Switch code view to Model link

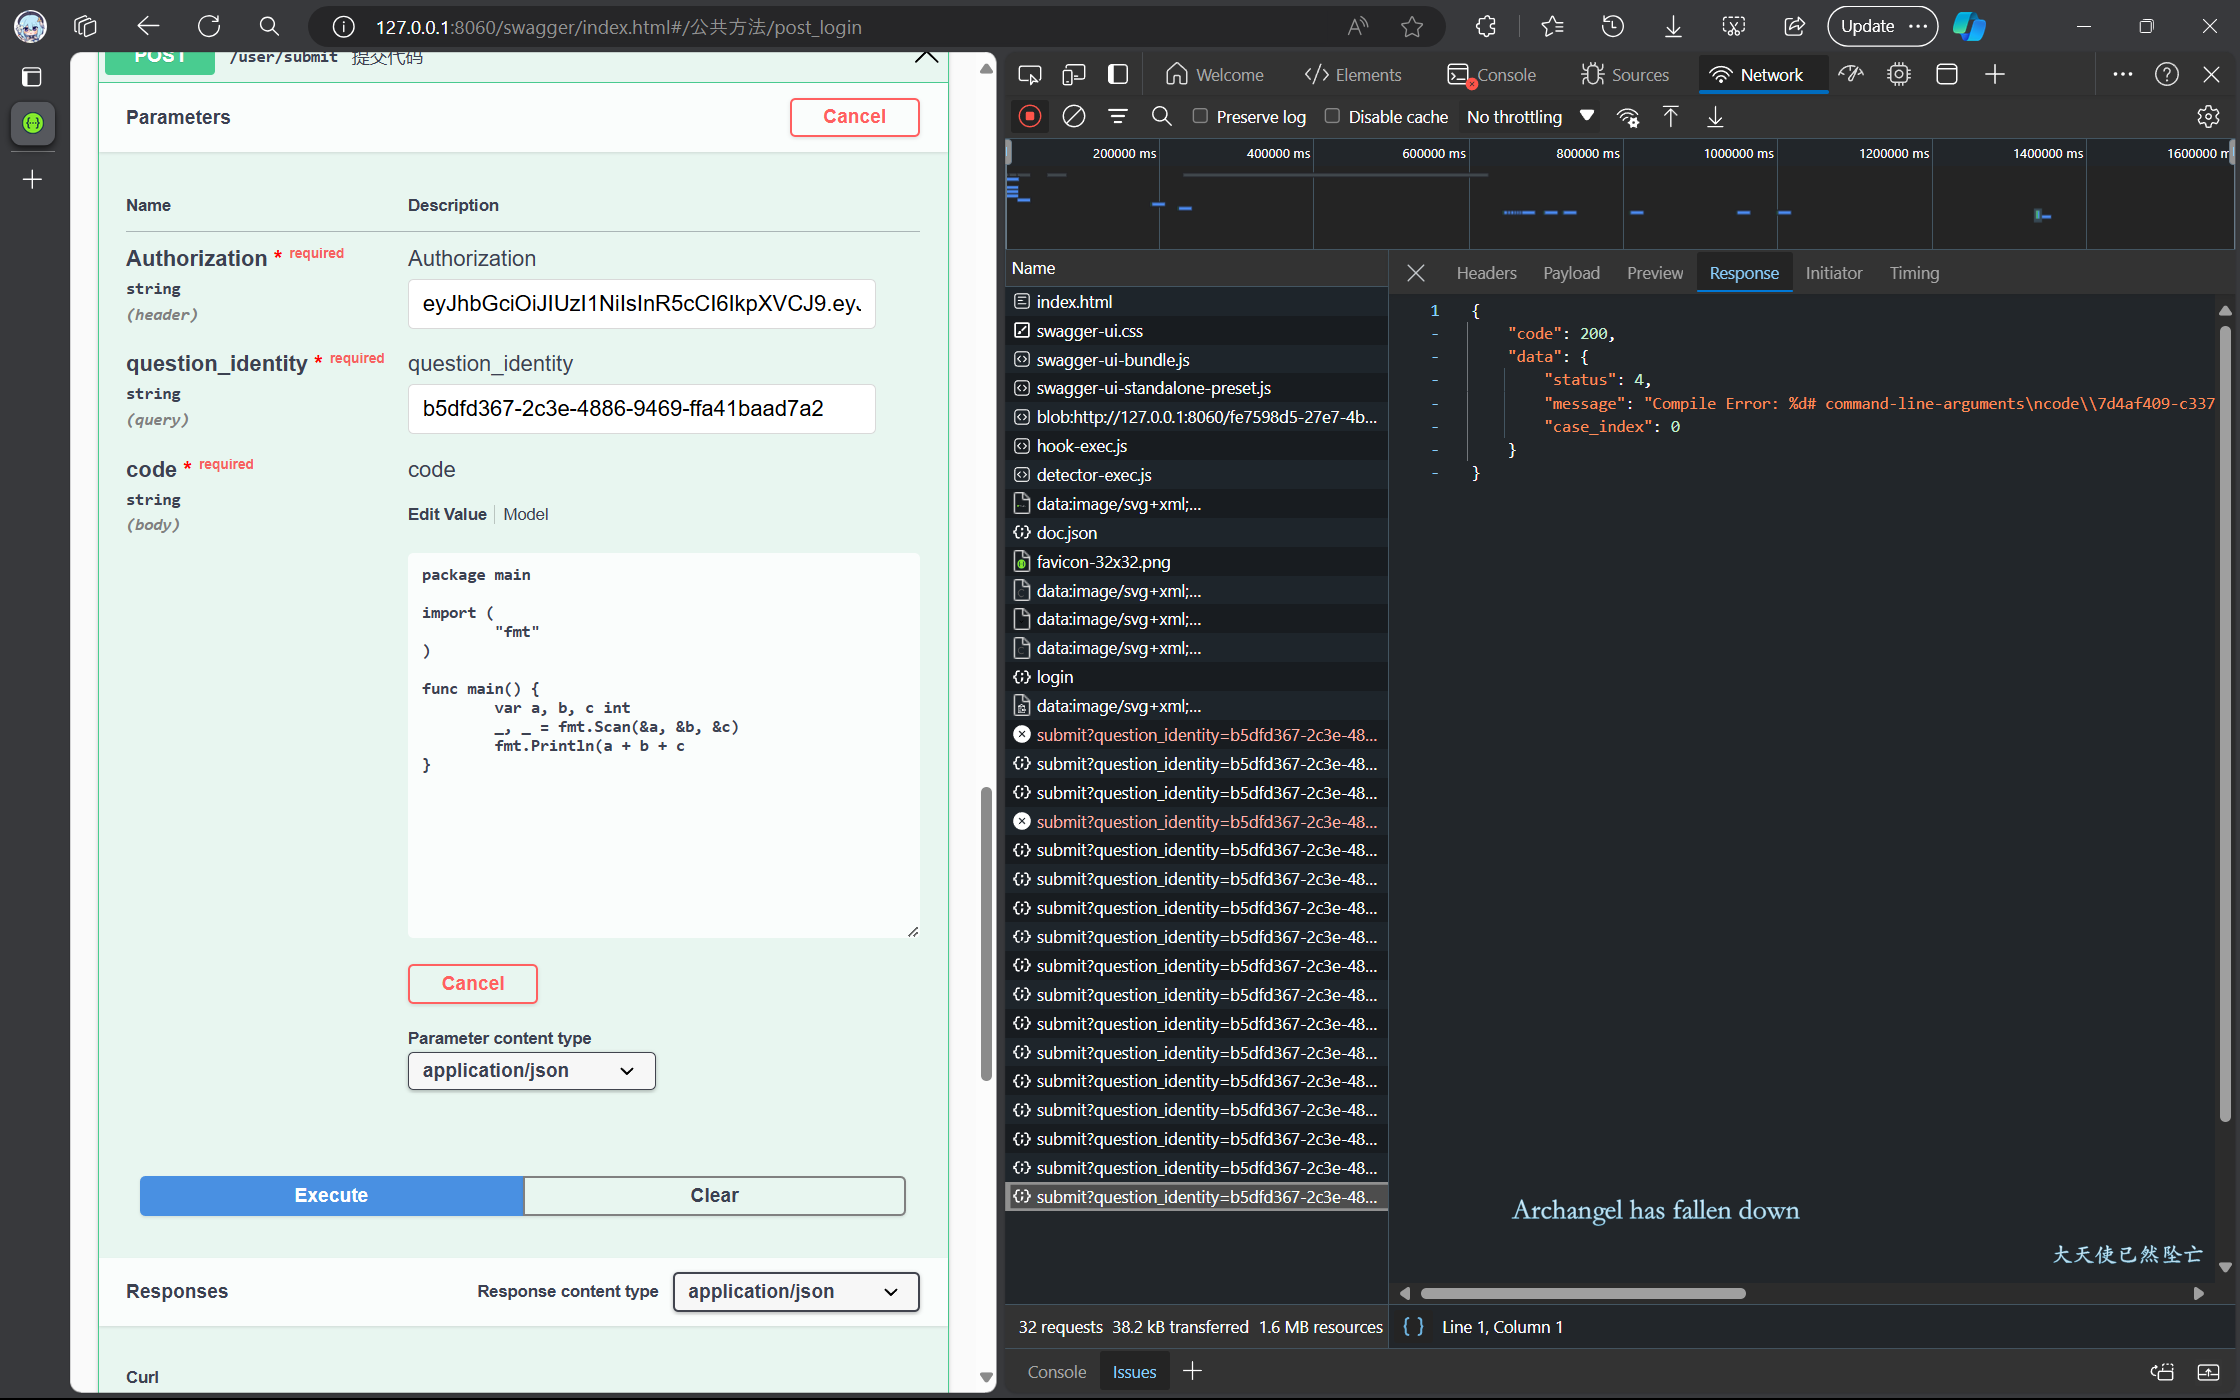coord(525,514)
